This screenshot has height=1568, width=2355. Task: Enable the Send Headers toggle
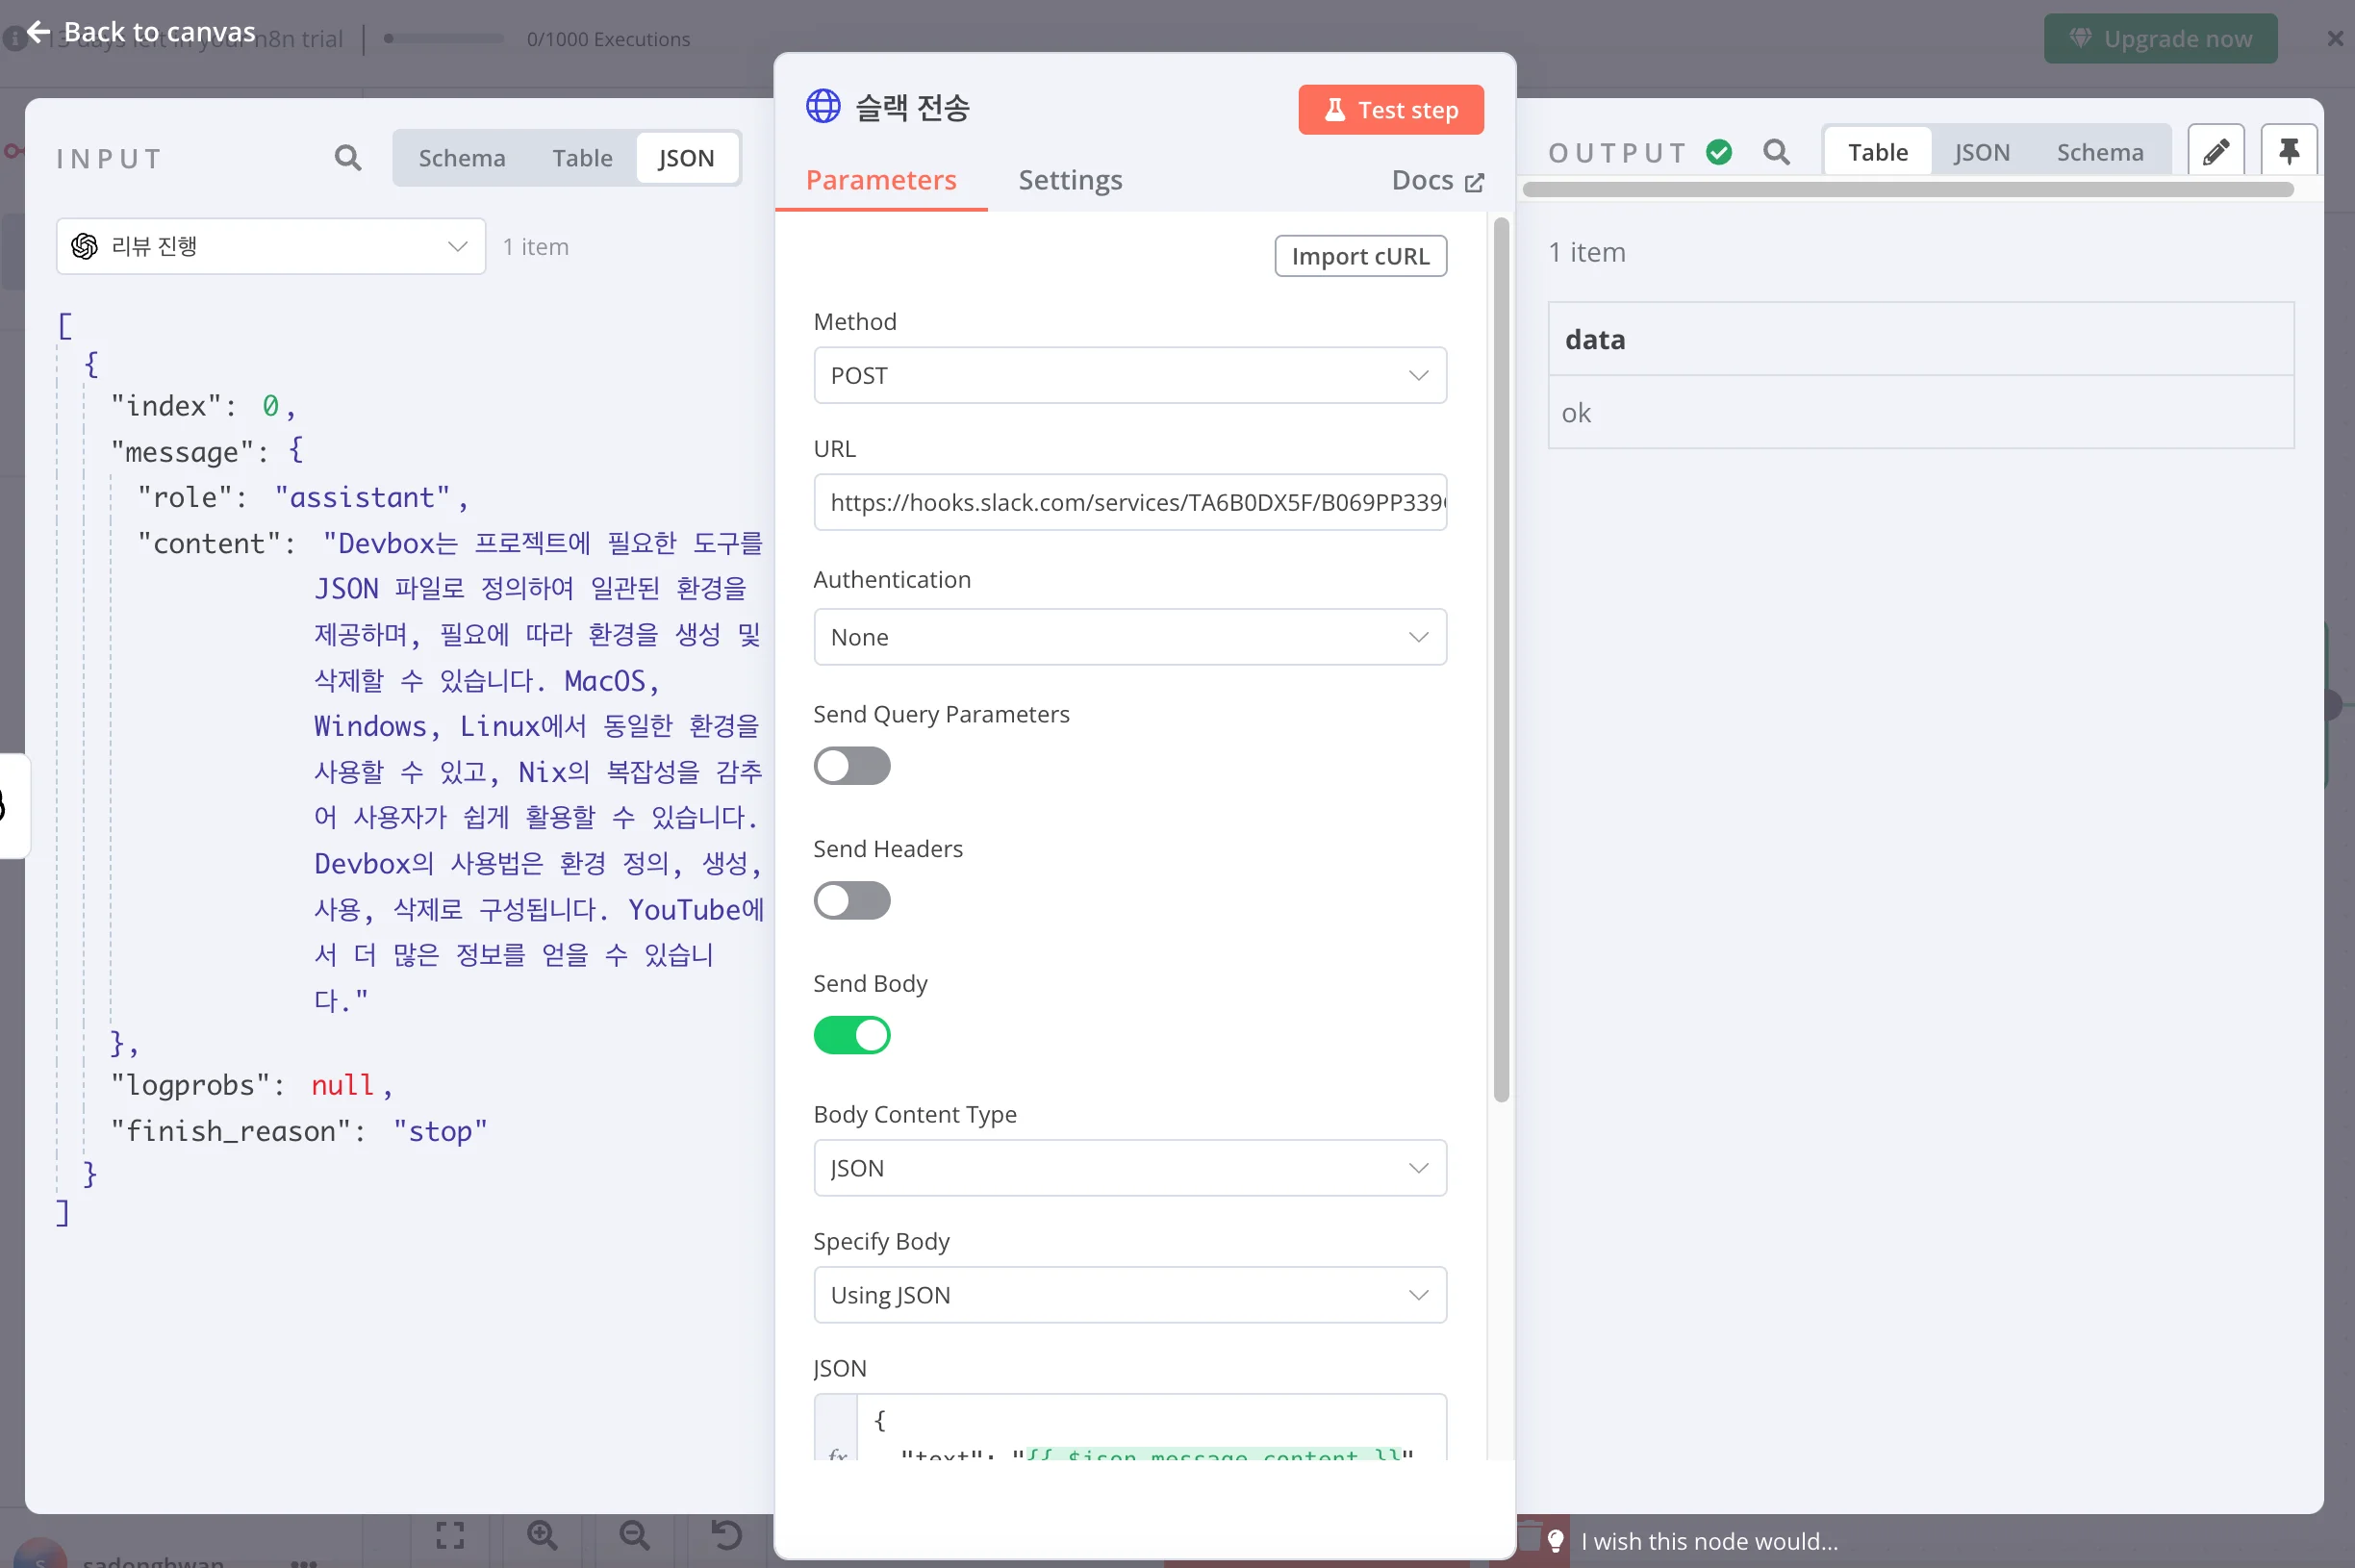(851, 900)
